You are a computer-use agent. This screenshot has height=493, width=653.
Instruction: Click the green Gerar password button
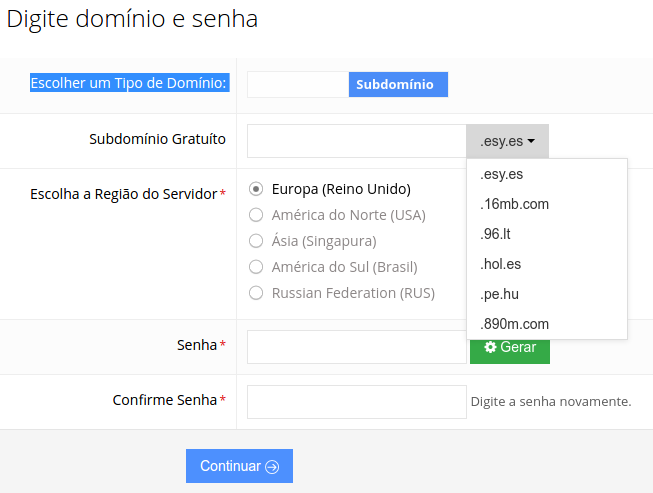click(x=510, y=347)
